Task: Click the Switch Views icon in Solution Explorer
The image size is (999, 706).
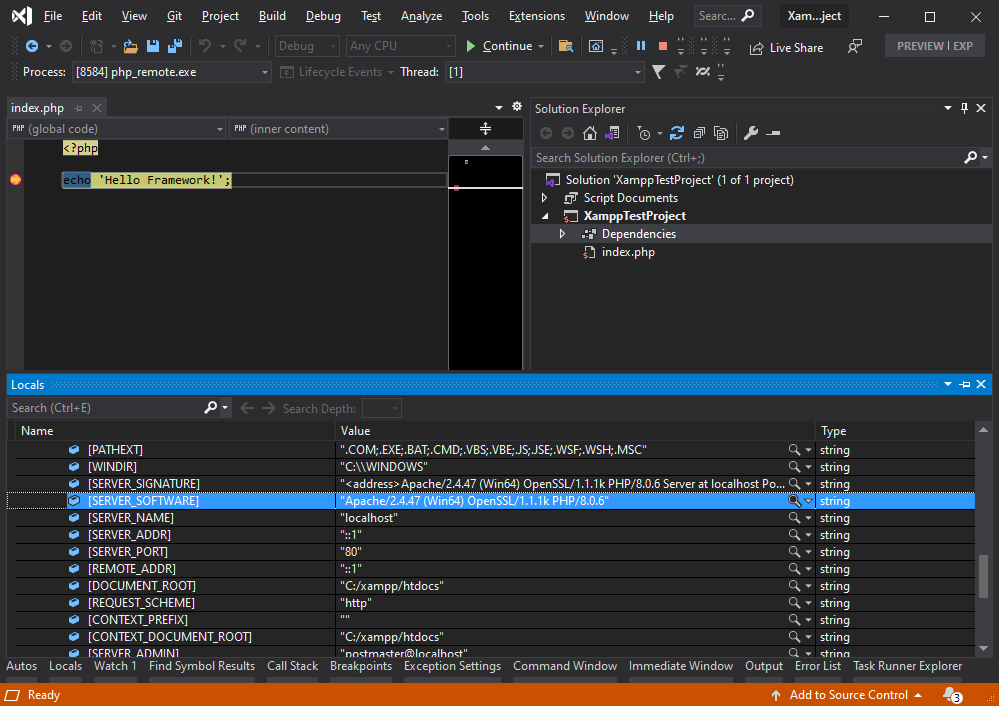Action: coord(612,133)
